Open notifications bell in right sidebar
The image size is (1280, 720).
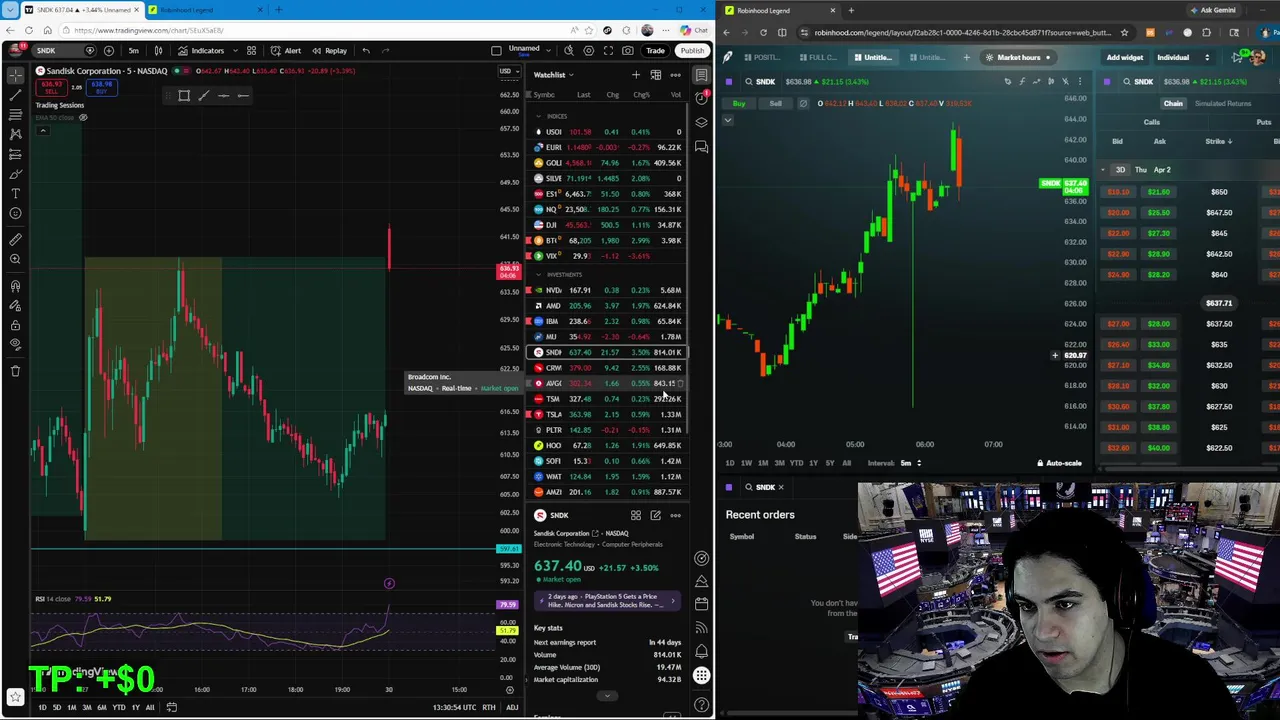[x=701, y=650]
